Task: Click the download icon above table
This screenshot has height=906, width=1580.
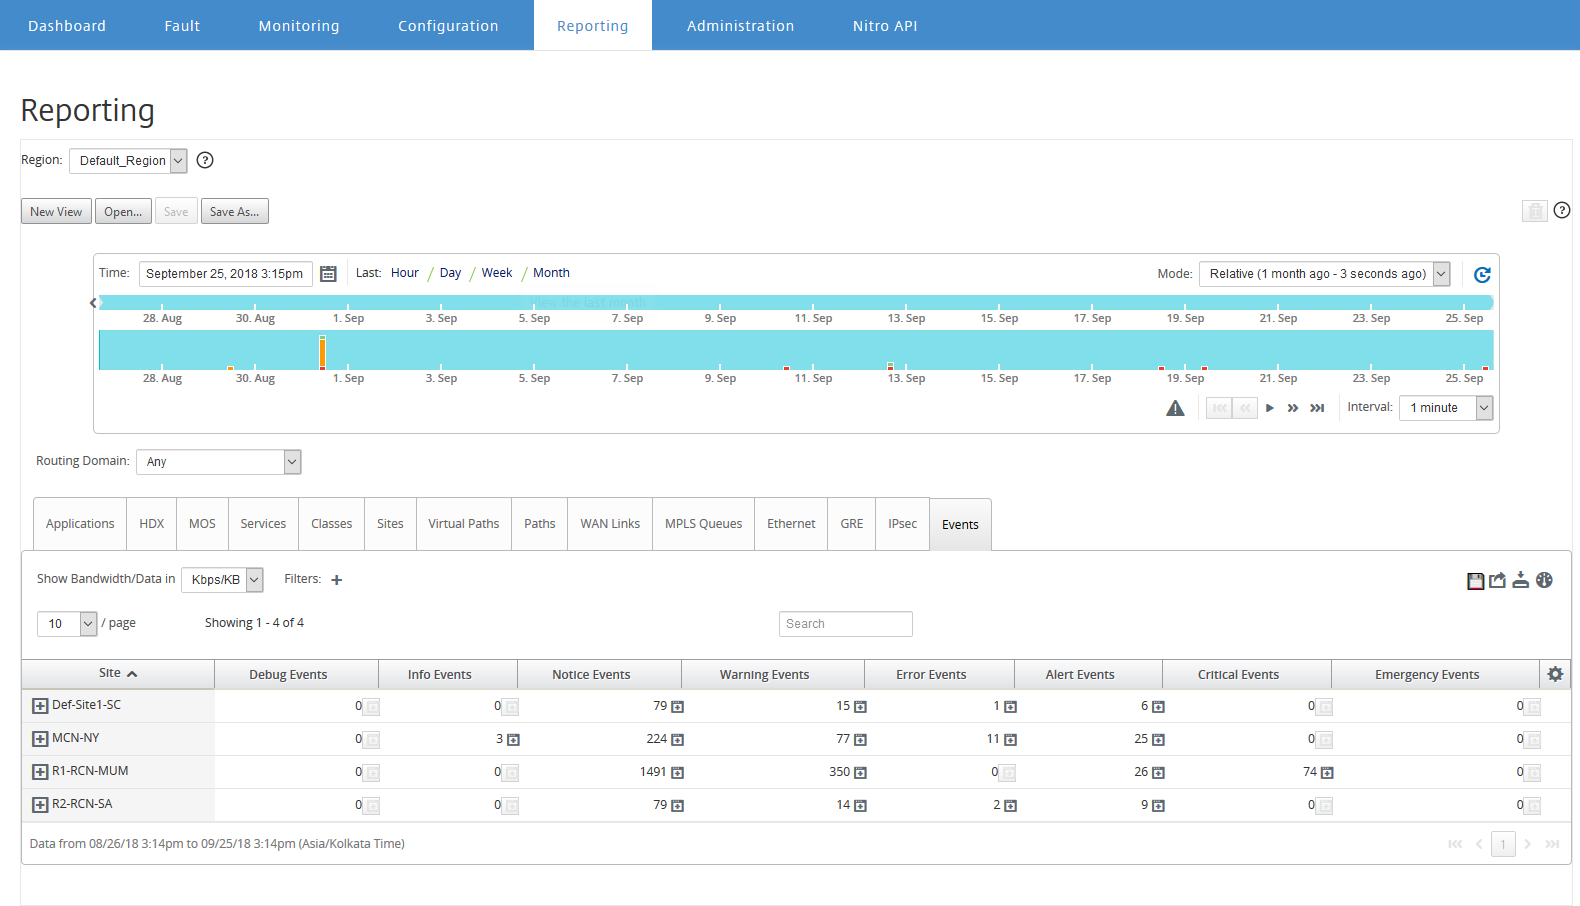Action: pyautogui.click(x=1520, y=580)
